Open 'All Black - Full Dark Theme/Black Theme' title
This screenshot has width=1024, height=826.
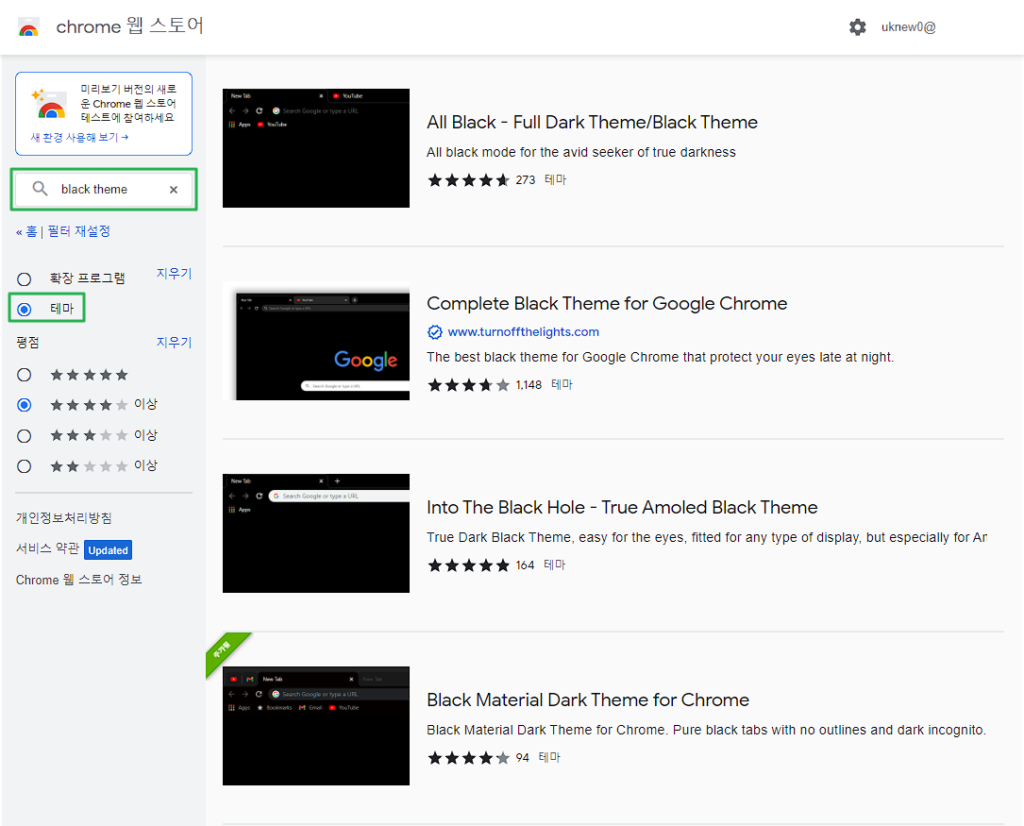(x=592, y=122)
